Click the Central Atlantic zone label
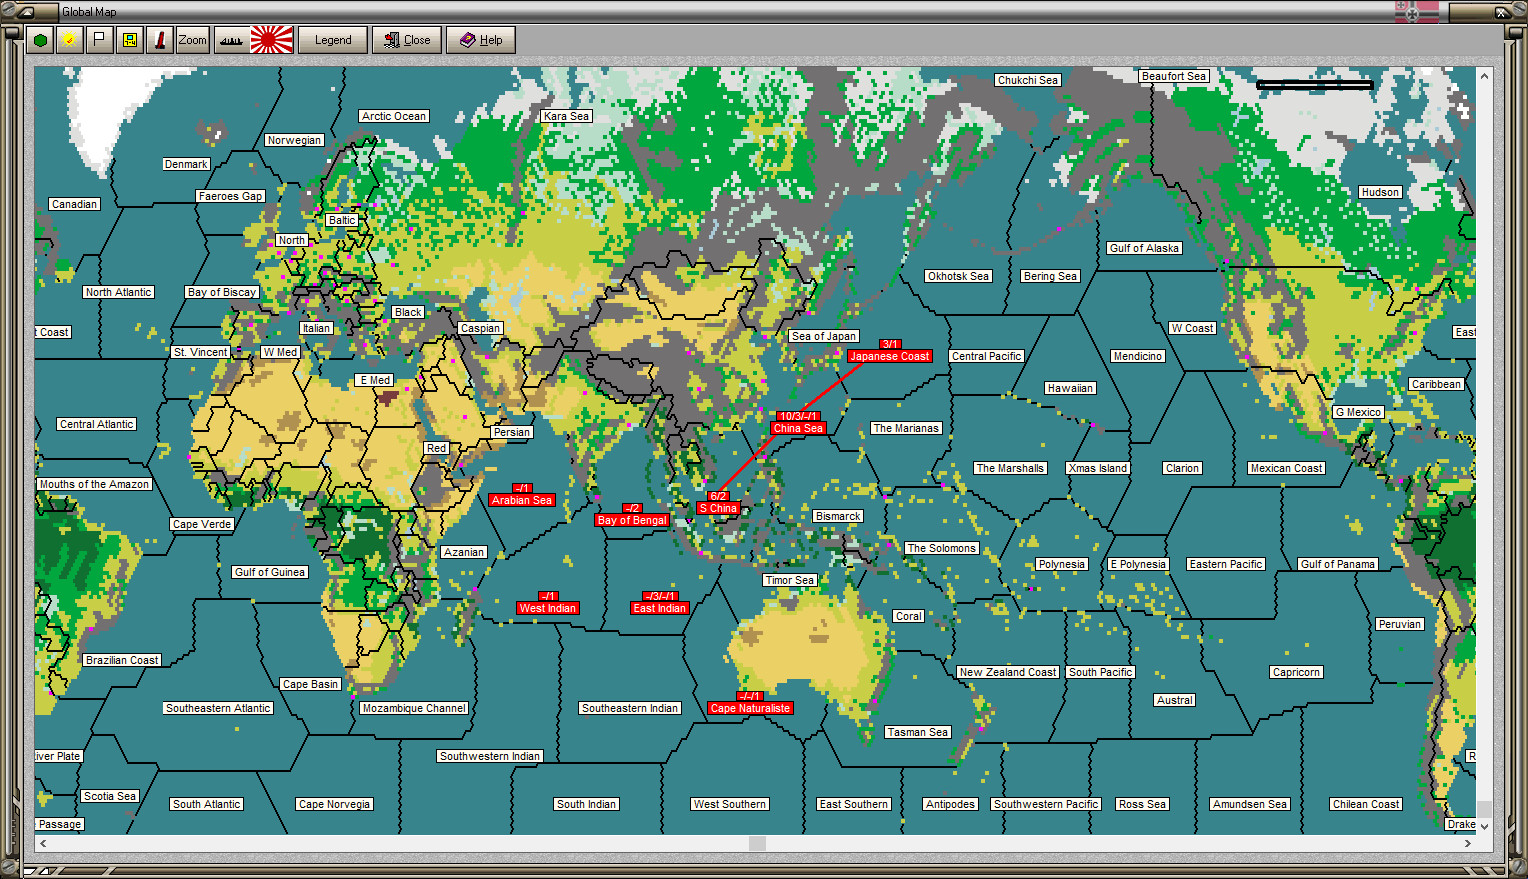The image size is (1528, 879). tap(97, 424)
